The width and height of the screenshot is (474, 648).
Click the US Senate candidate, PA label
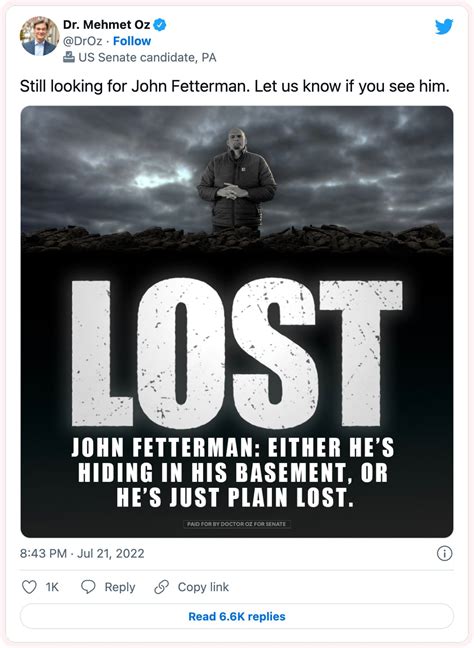[x=147, y=57]
